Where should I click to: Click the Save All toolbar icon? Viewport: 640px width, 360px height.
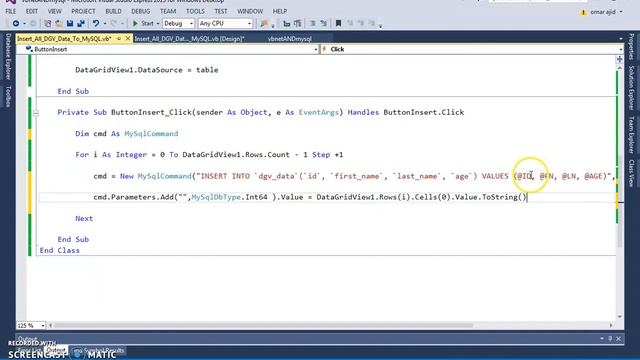coord(81,24)
